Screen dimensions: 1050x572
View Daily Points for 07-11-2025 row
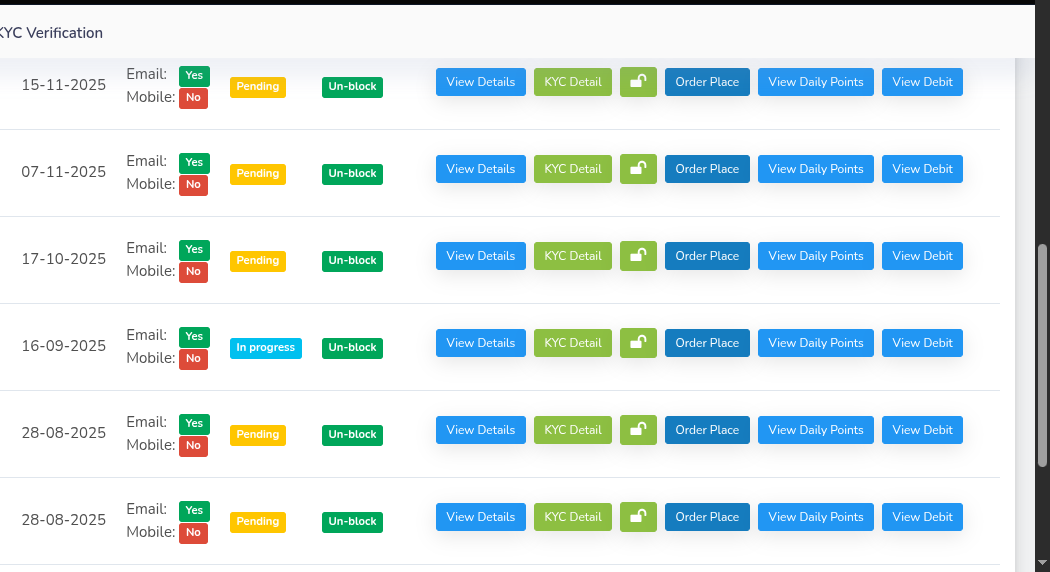pos(816,169)
